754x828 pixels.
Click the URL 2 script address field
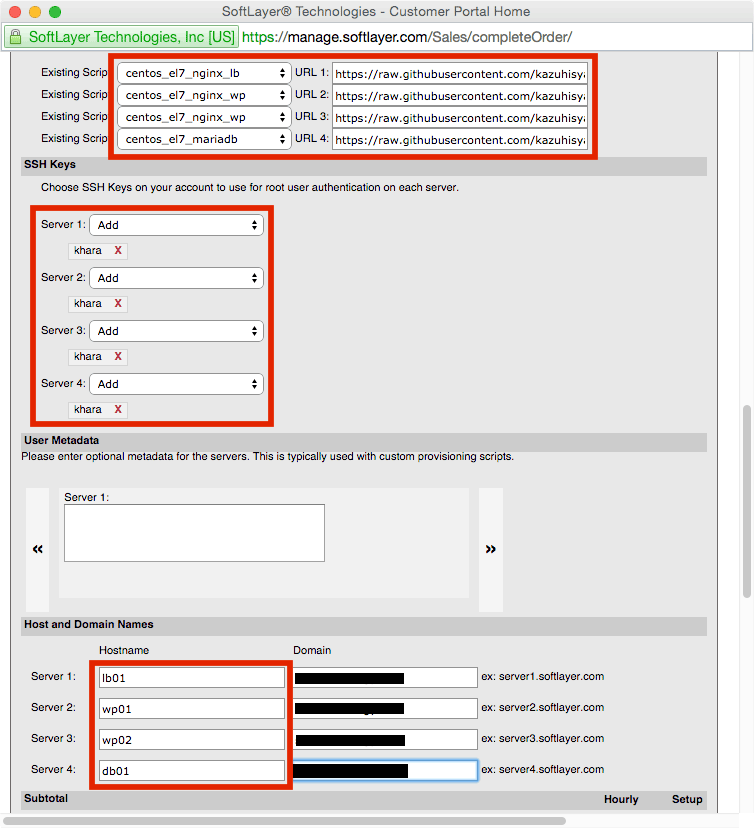(460, 96)
